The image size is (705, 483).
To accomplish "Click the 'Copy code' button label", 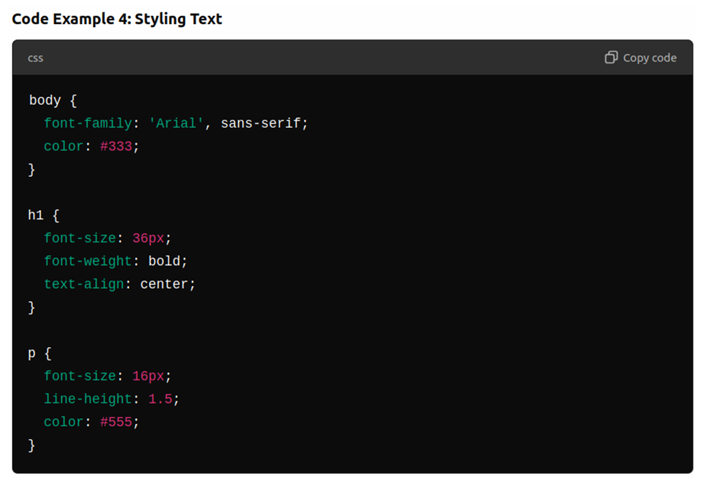I will click(649, 58).
